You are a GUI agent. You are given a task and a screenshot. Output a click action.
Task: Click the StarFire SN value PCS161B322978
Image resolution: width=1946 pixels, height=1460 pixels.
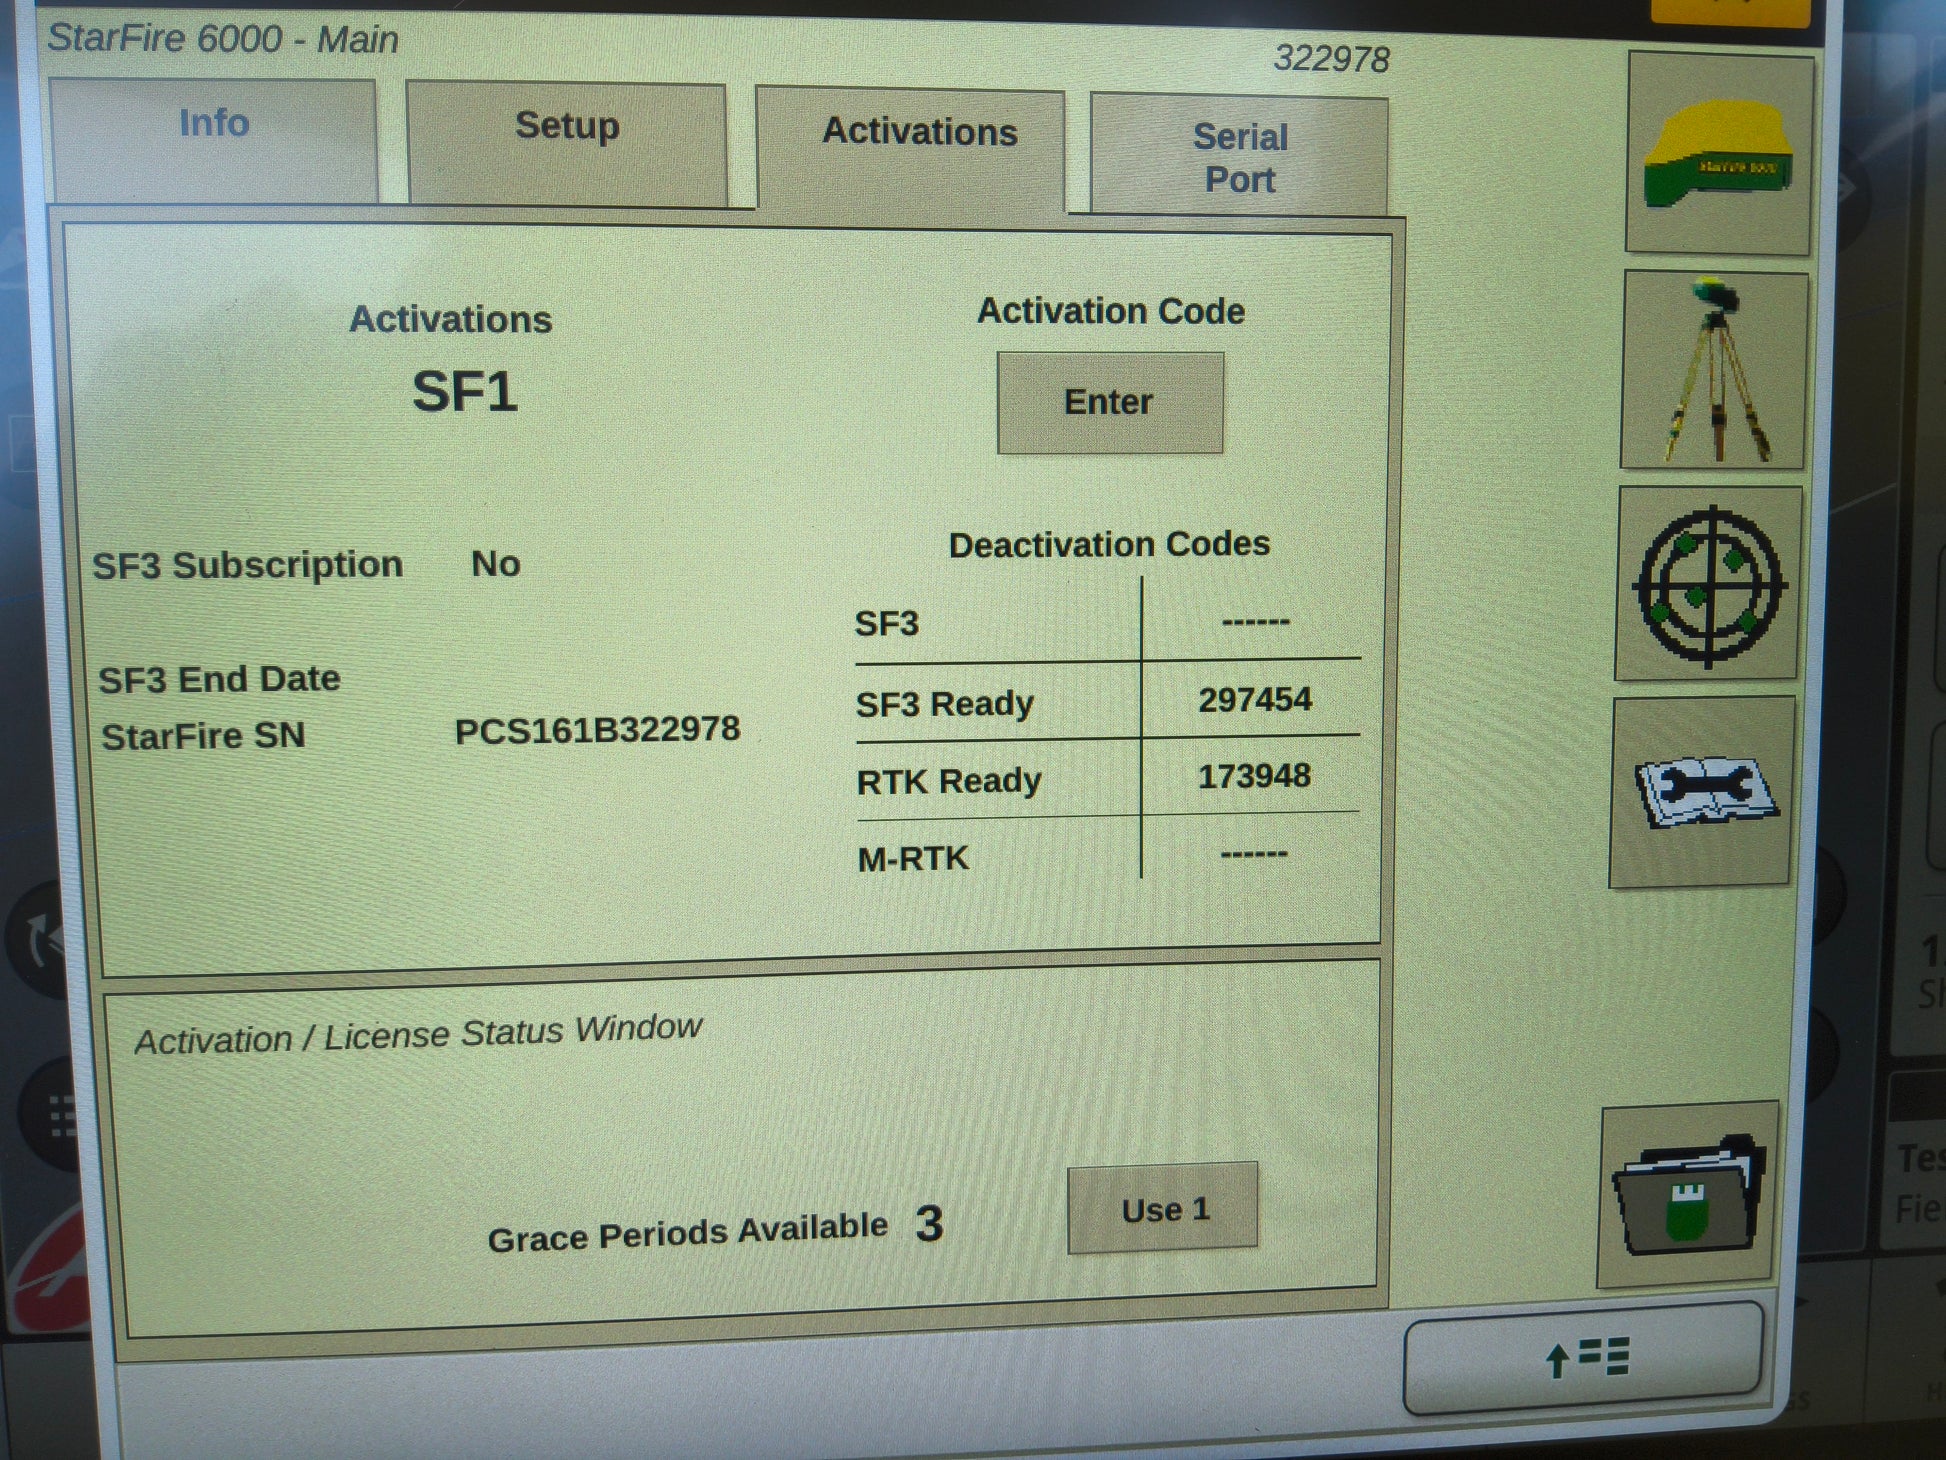point(597,730)
